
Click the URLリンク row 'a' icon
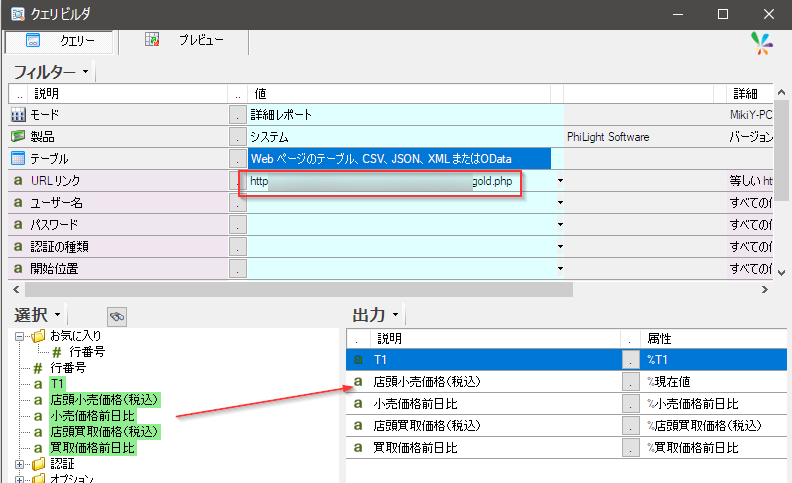pos(18,180)
